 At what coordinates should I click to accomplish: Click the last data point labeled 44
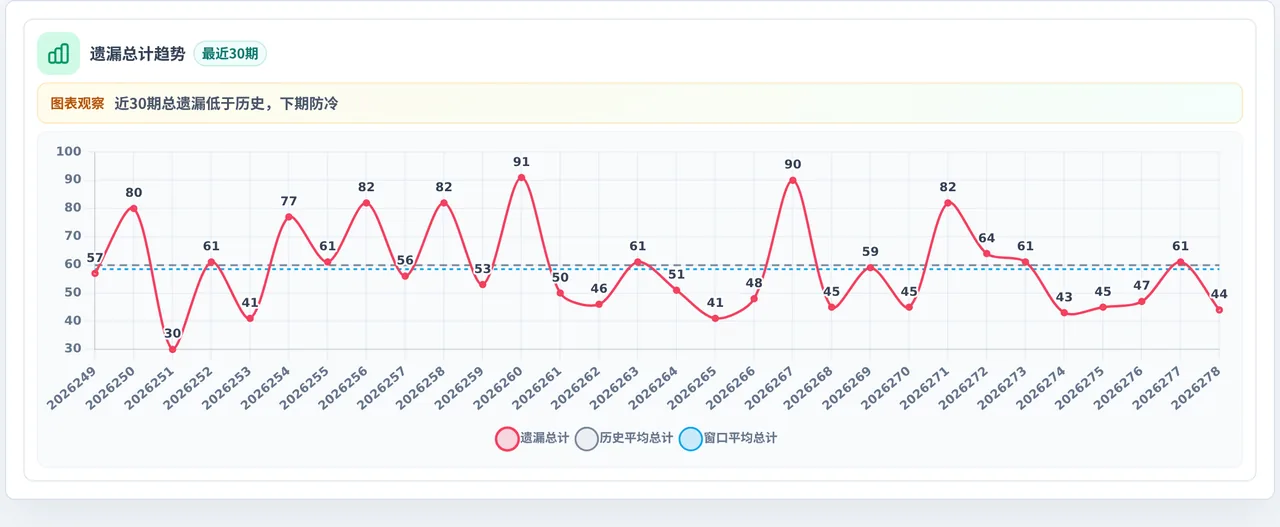click(1219, 310)
